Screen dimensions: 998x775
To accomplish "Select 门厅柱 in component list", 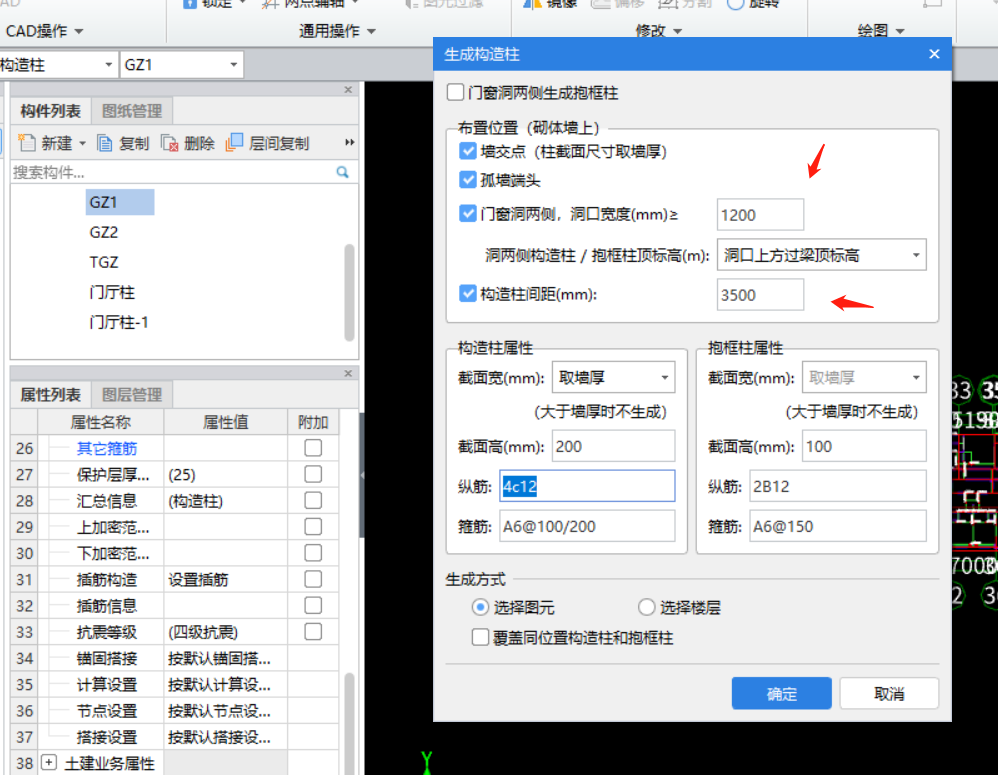I will tap(112, 292).
